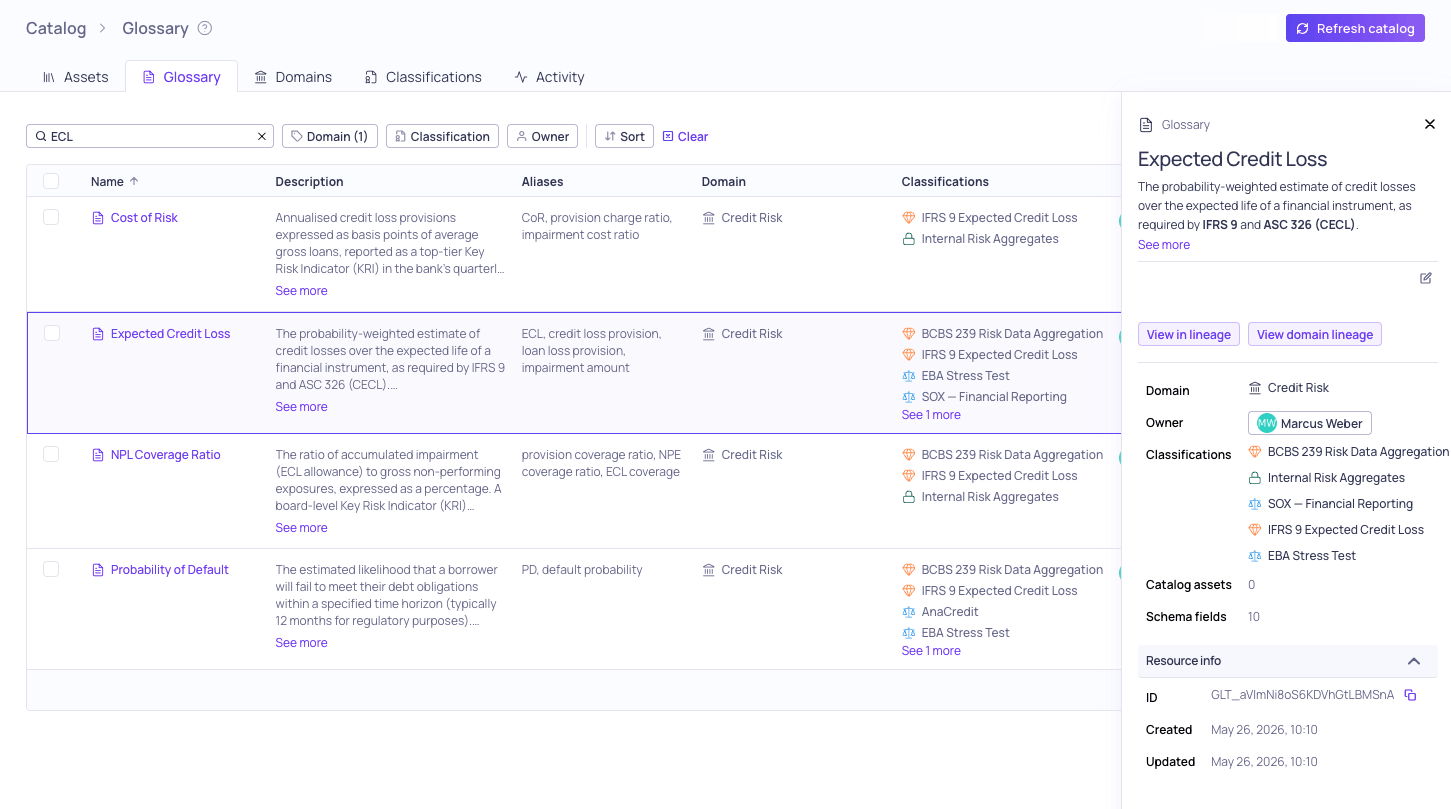Focus the glossary search input field
Image resolution: width=1451 pixels, height=809 pixels.
150,136
